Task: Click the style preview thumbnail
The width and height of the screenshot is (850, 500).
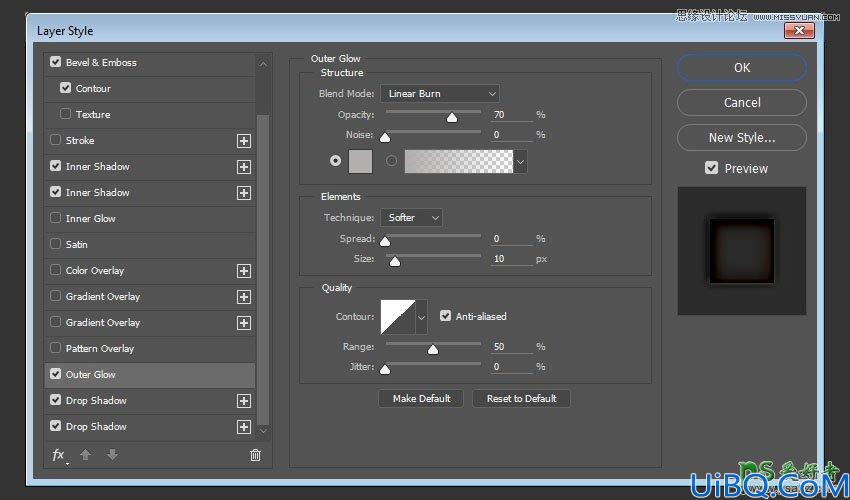Action: (742, 251)
